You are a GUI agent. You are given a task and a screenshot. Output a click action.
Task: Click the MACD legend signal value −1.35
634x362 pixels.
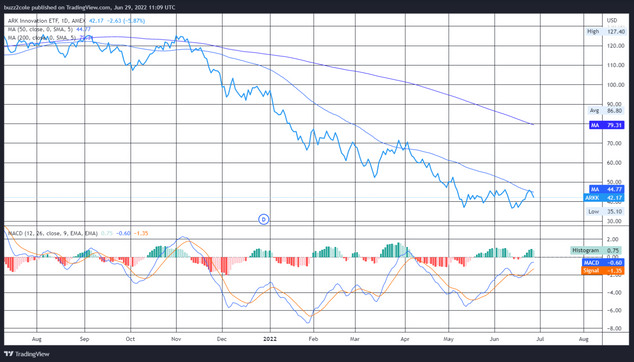click(140, 233)
